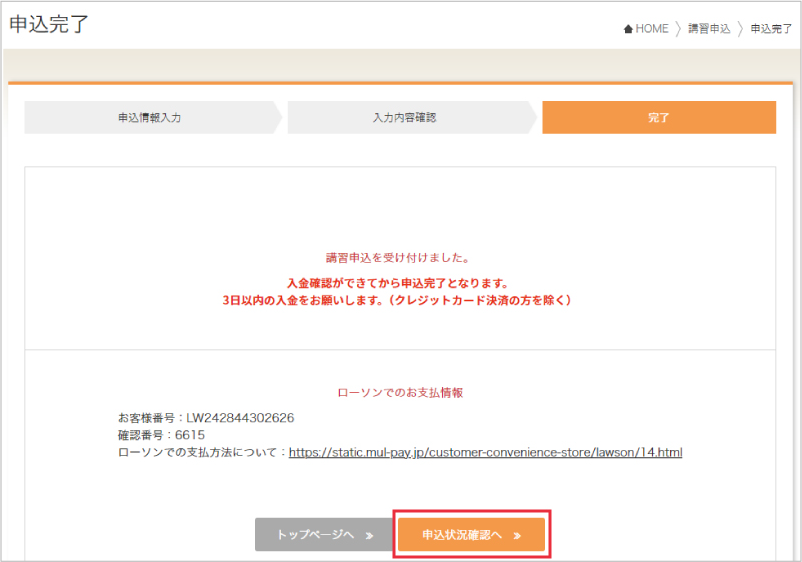Click the 申込完了 page heading
This screenshot has height=562, width=802.
click(x=49, y=25)
